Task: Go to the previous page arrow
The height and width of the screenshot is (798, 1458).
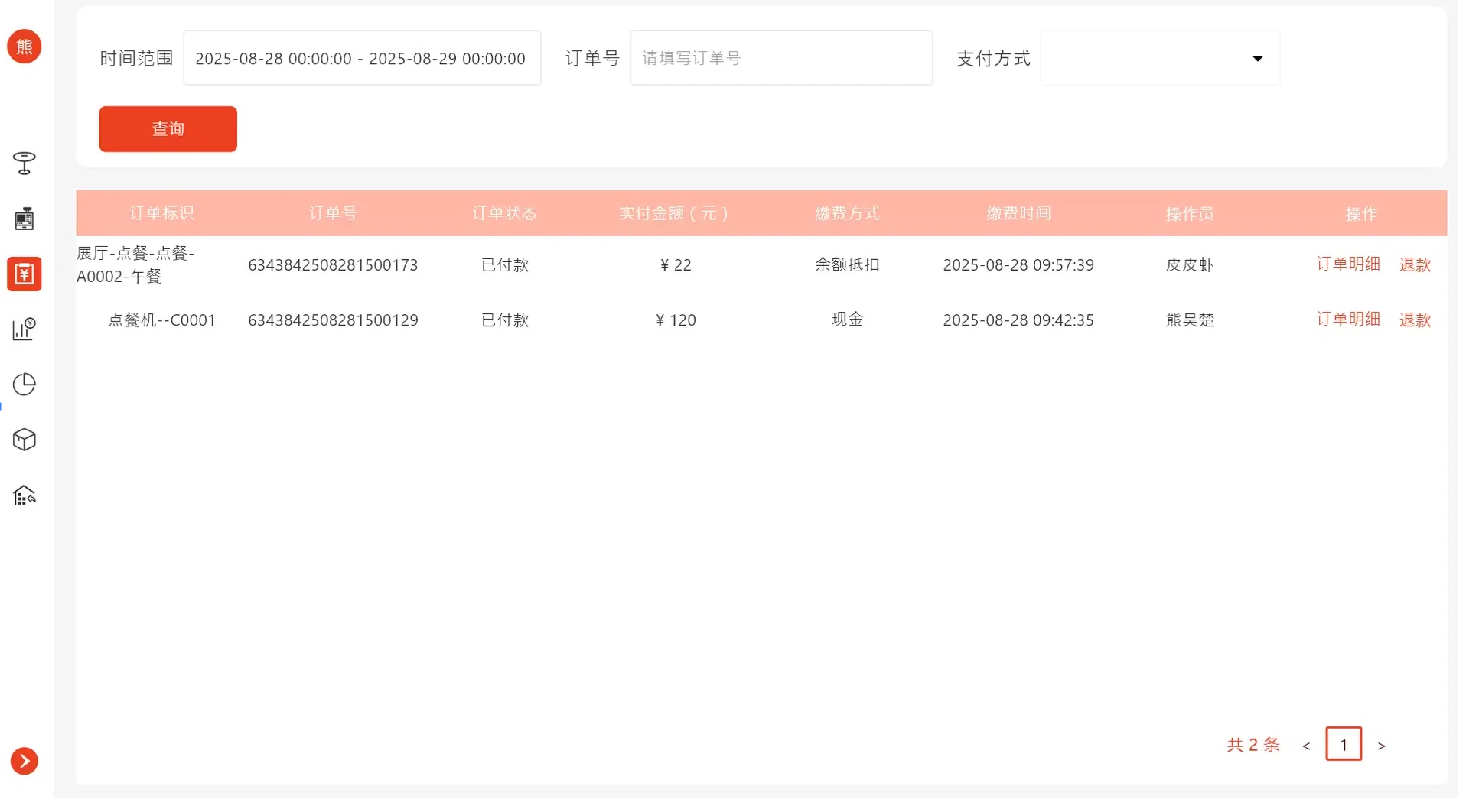Action: click(x=1306, y=745)
